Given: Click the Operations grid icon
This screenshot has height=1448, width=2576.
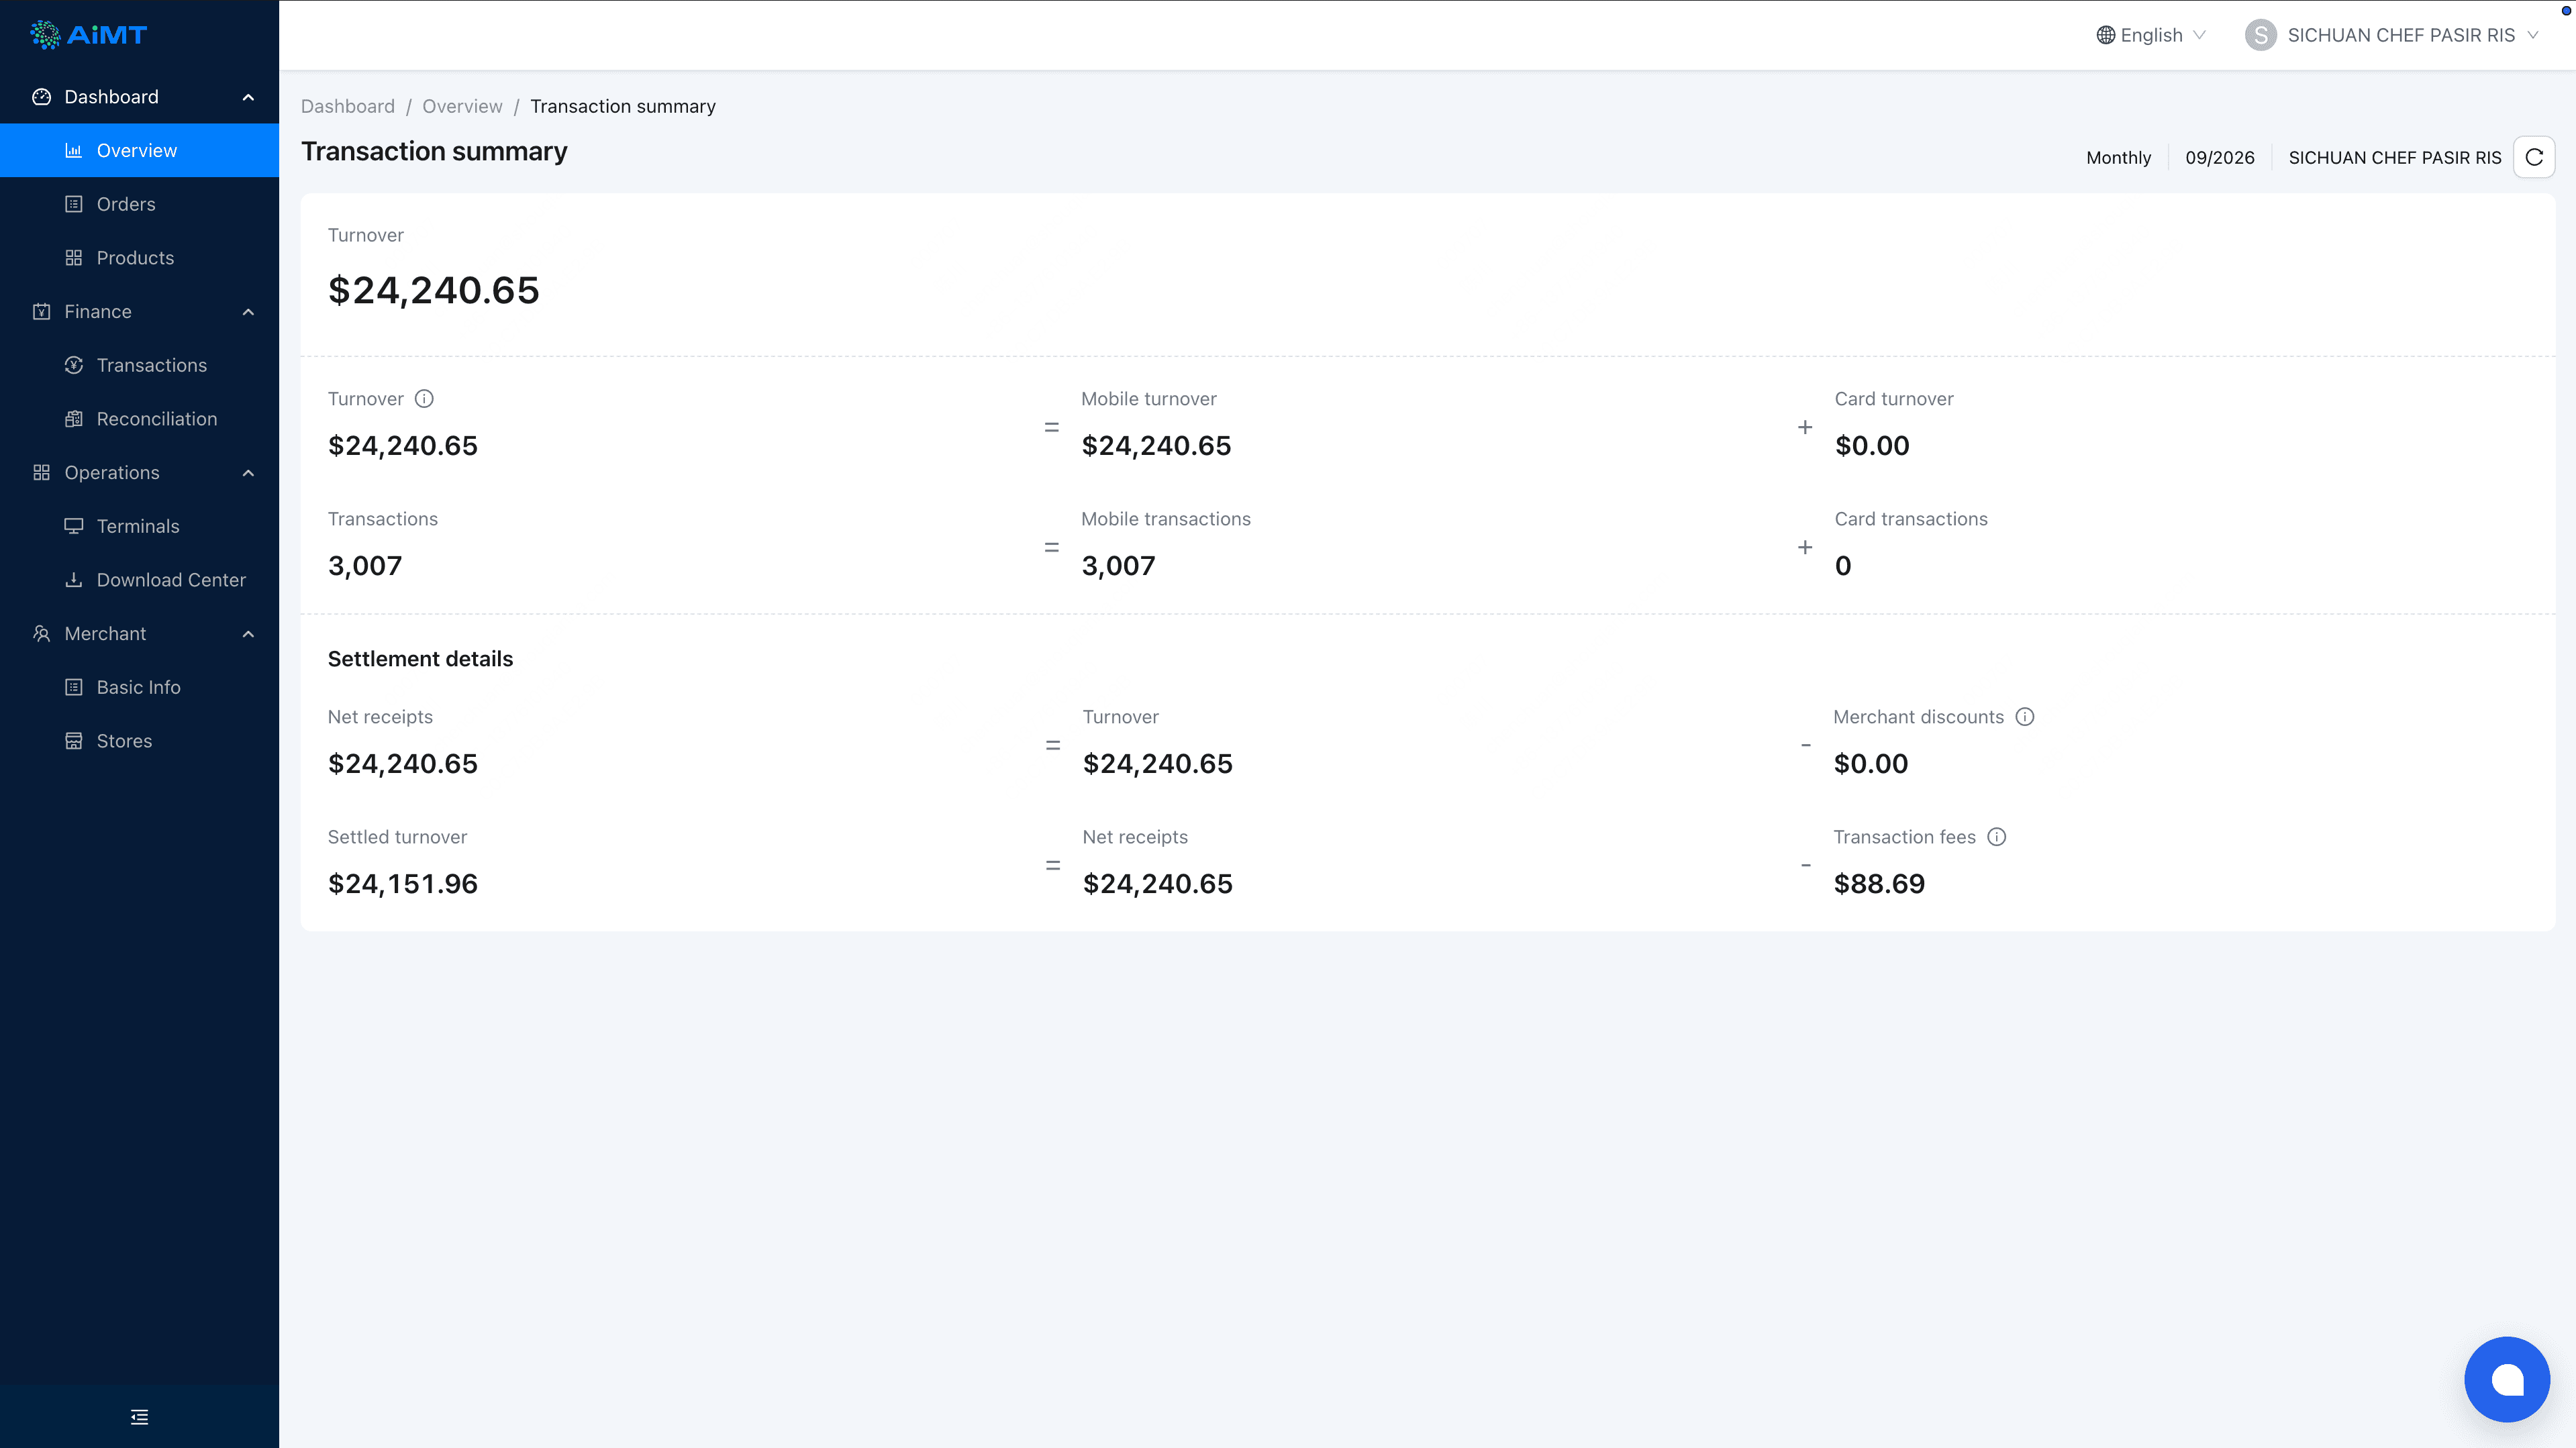Looking at the screenshot, I should click(x=41, y=473).
